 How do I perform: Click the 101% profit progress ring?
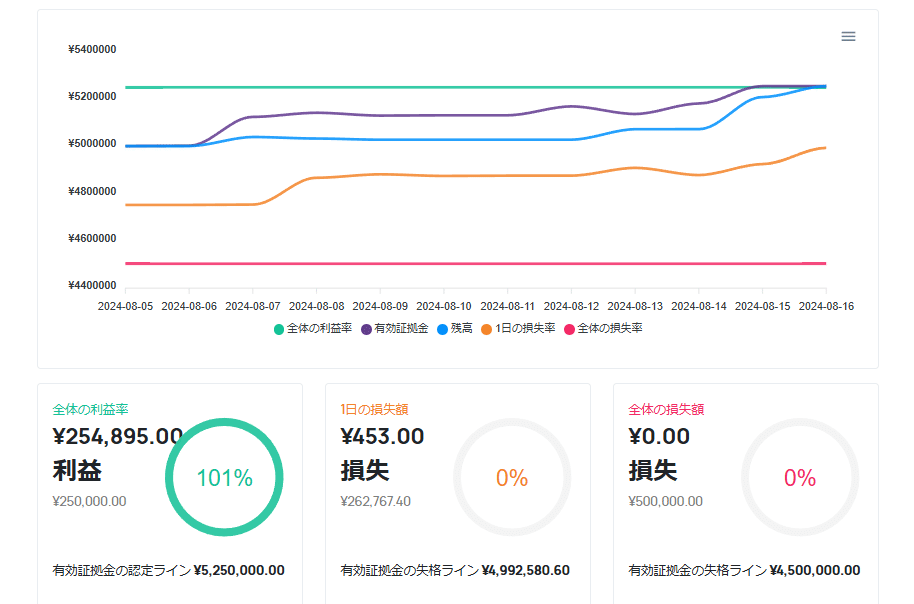point(224,477)
